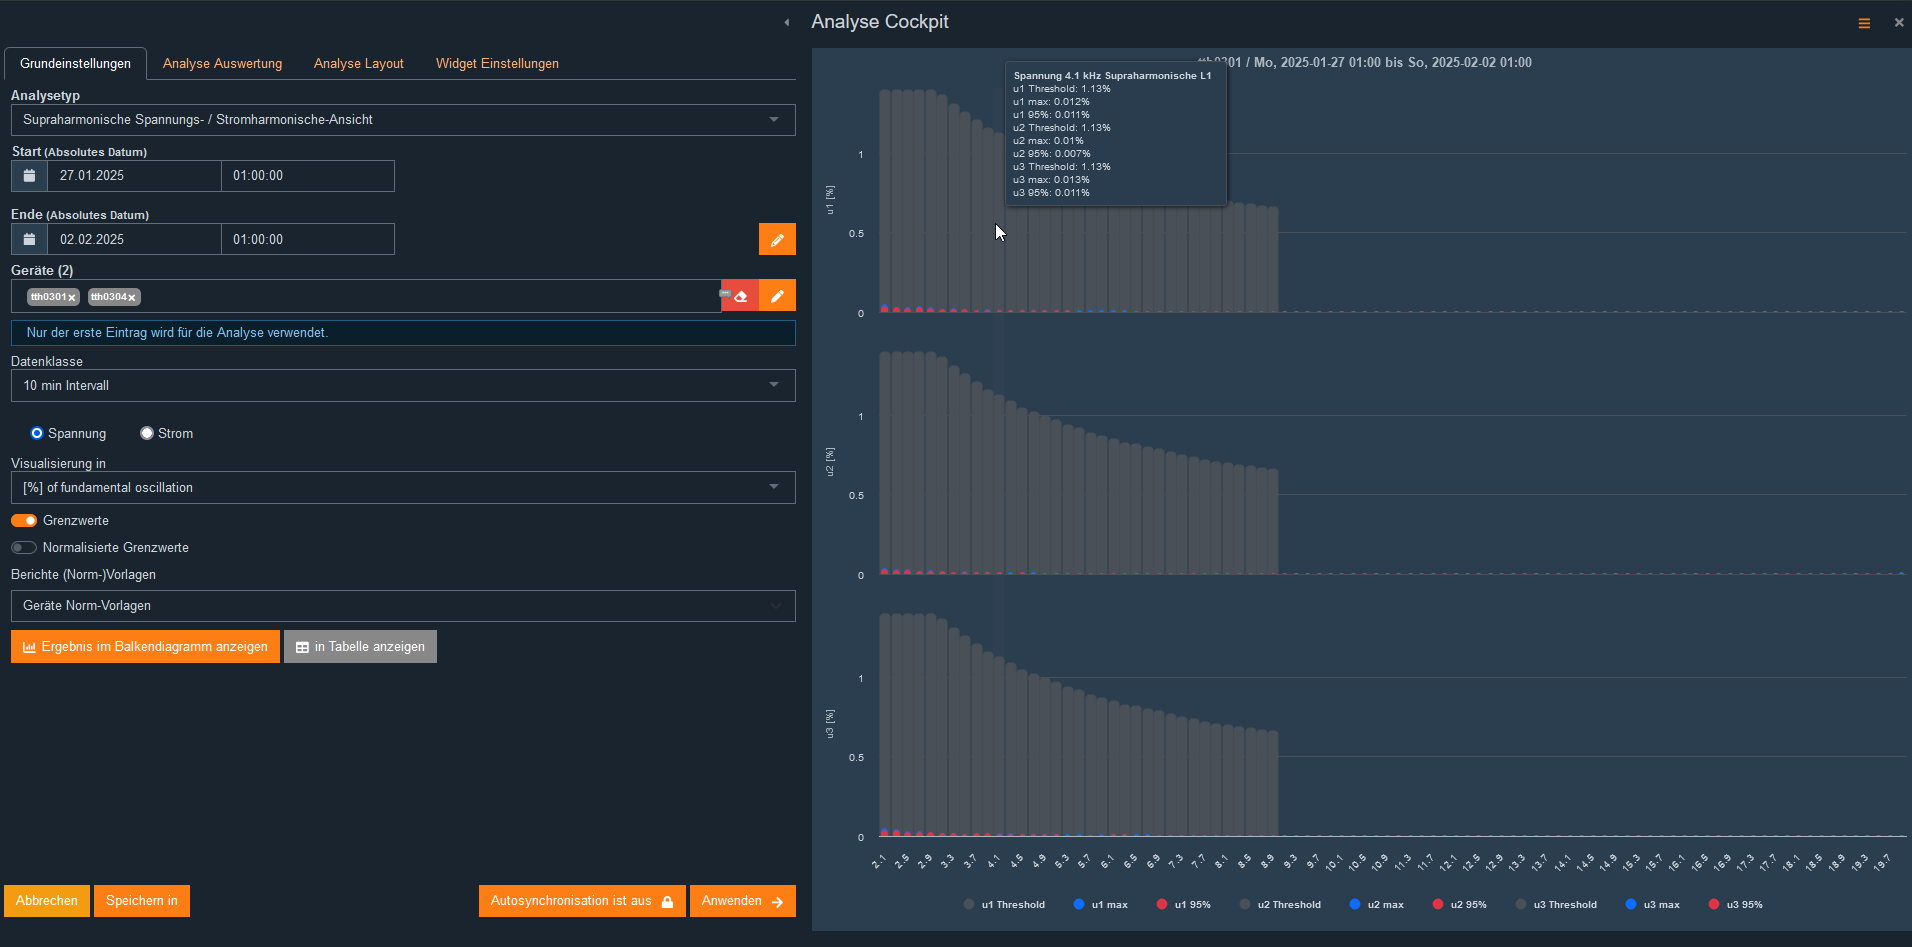Image resolution: width=1912 pixels, height=947 pixels.
Task: Expand the Datenklasse 10 min Intervall dropdown
Action: (403, 386)
